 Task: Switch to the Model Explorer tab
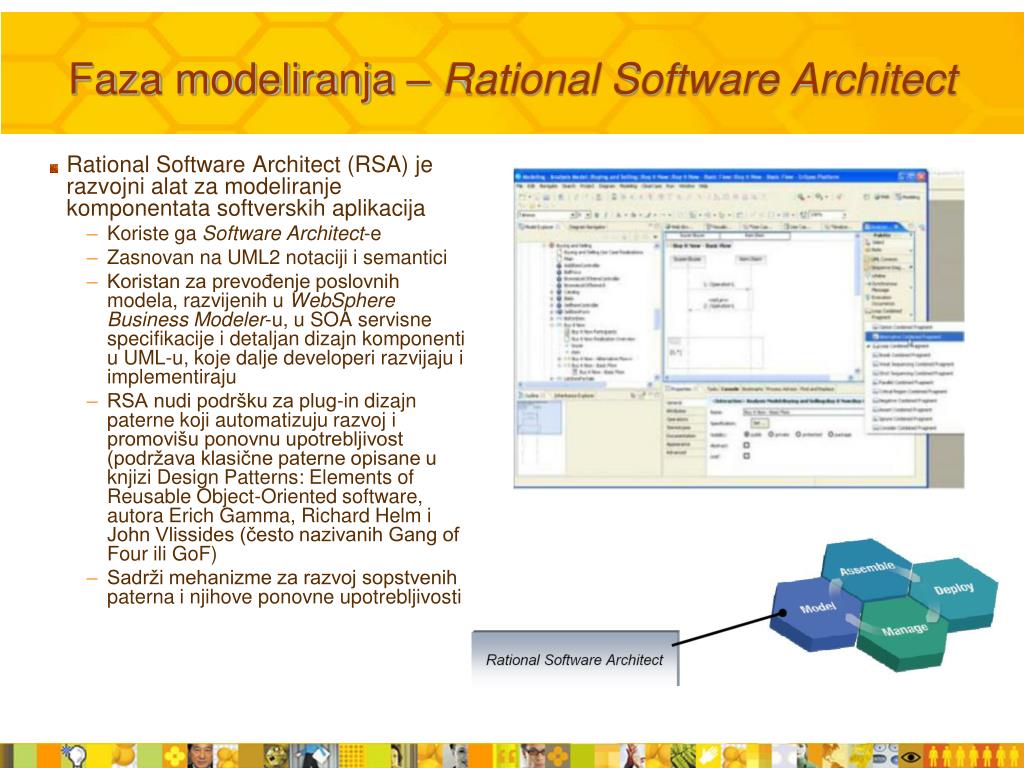(x=539, y=227)
